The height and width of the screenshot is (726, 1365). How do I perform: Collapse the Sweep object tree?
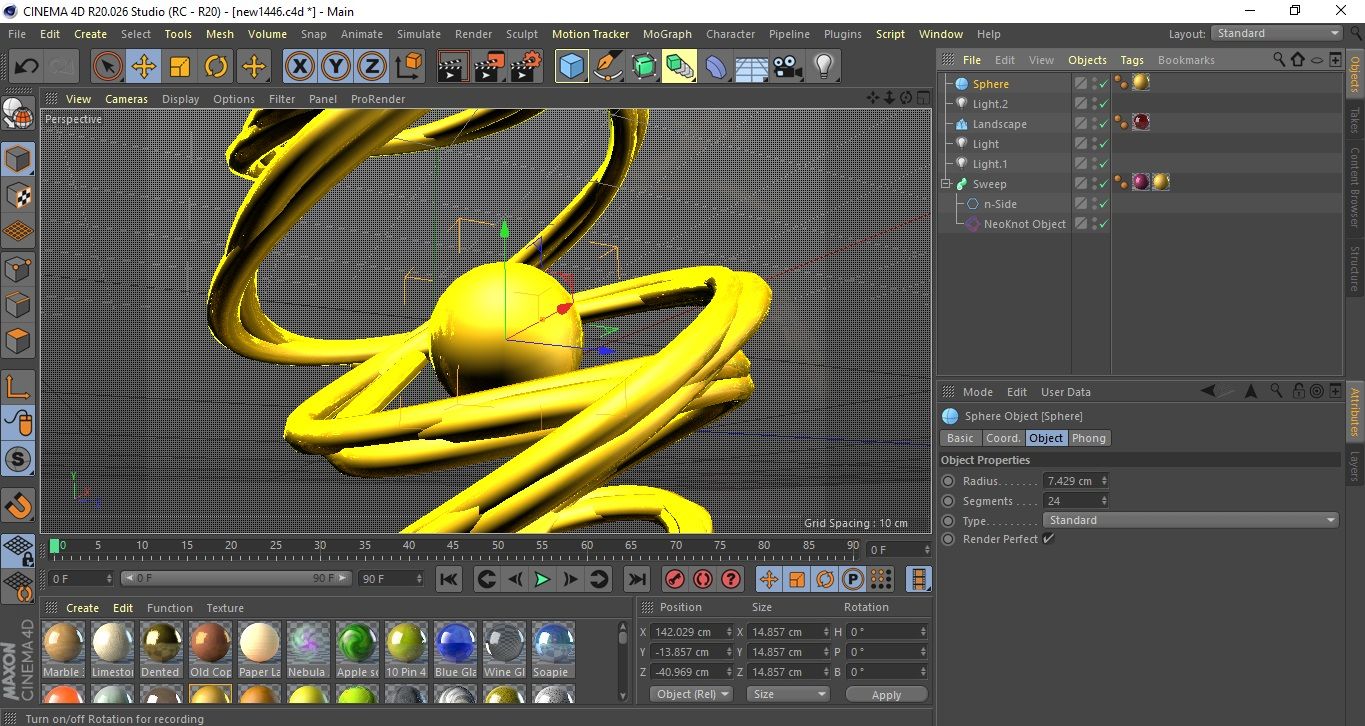pyautogui.click(x=946, y=184)
